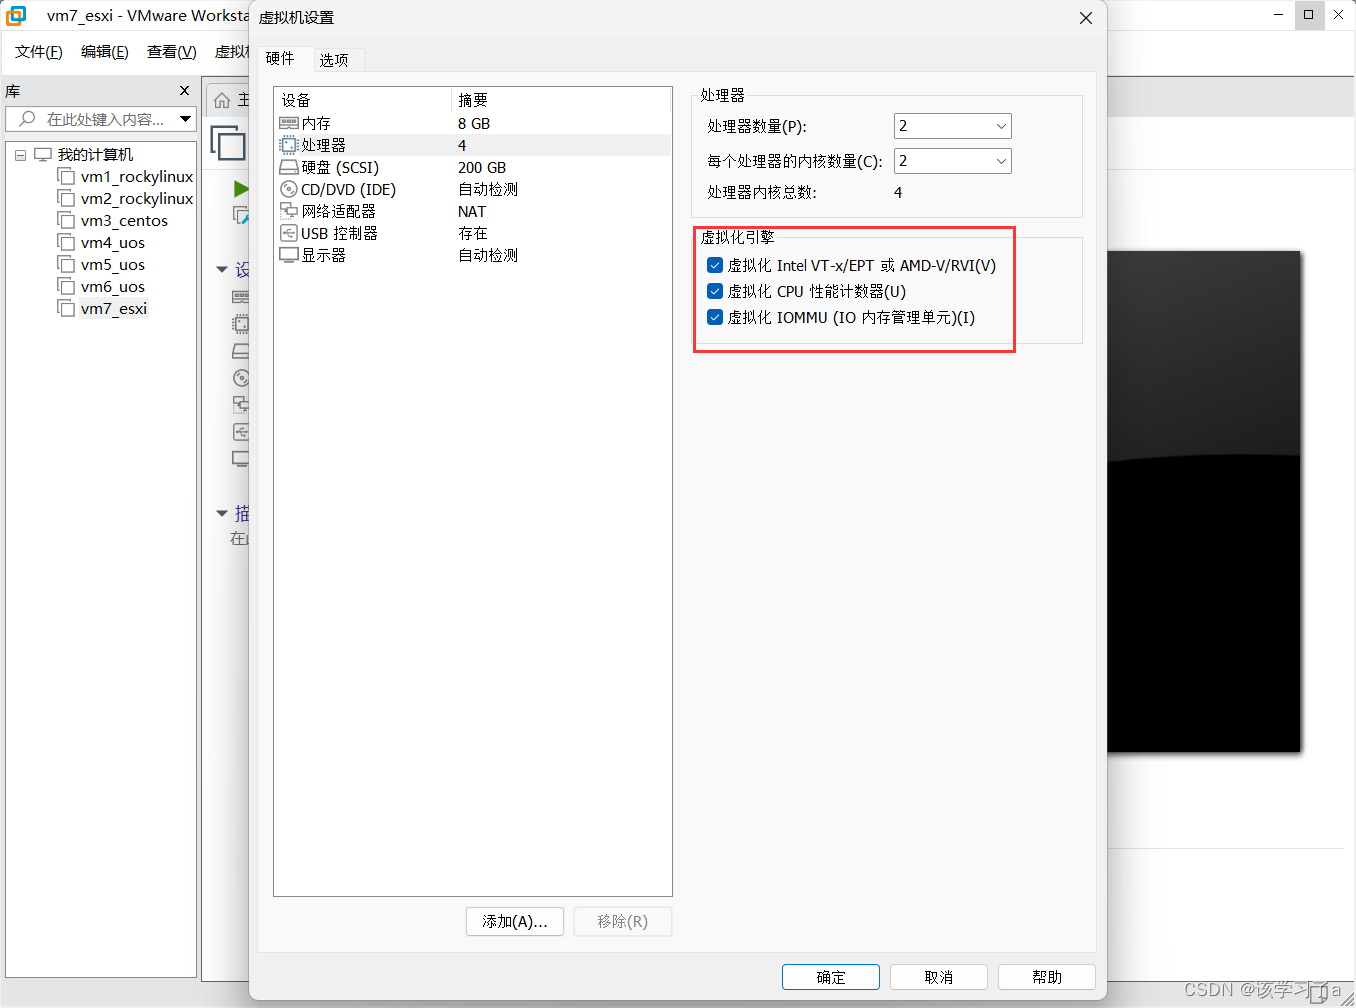The width and height of the screenshot is (1356, 1008).
Task: Select the 显示器 display icon
Action: (x=289, y=255)
